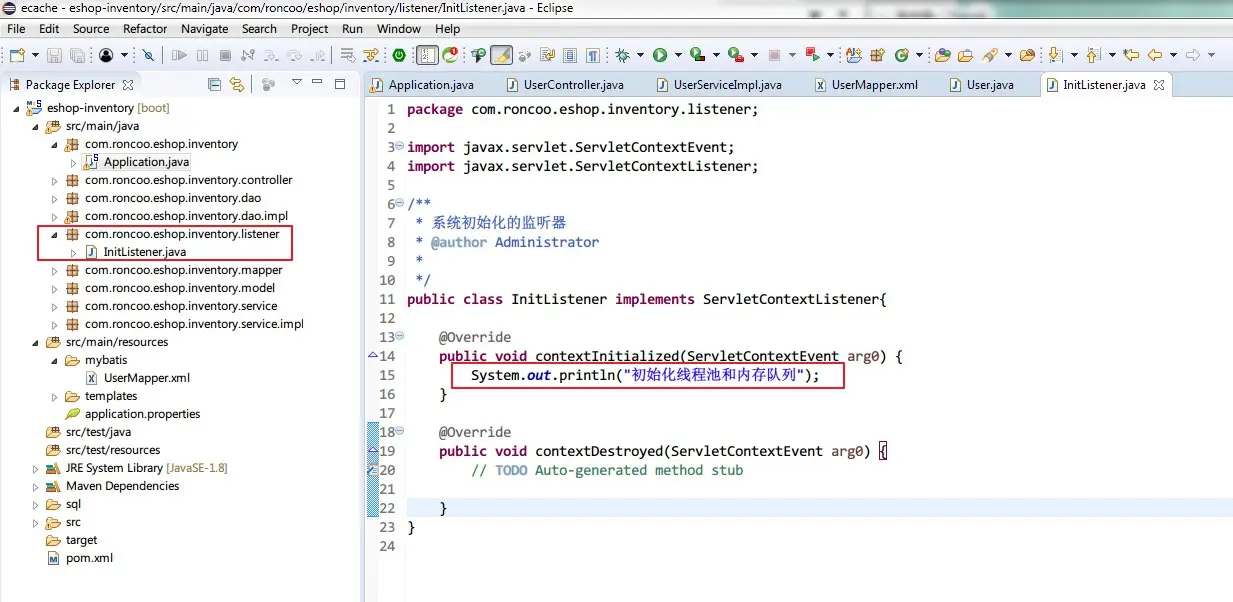Open the New Java Class dropdown arrow

pos(919,55)
